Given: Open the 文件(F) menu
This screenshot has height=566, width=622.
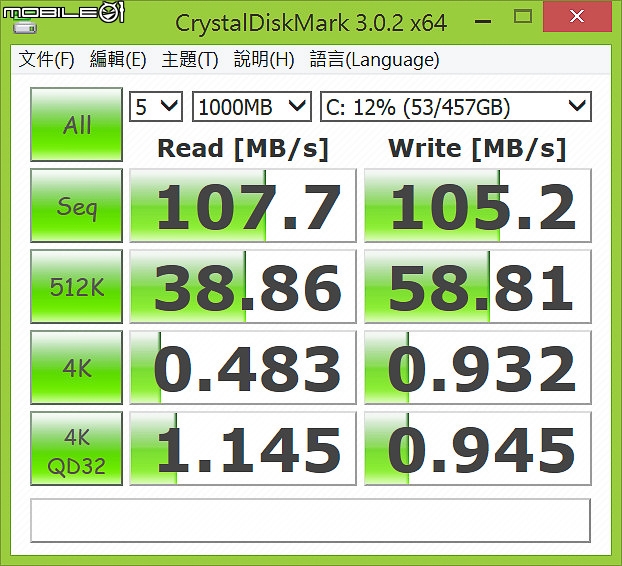Looking at the screenshot, I should pos(46,59).
